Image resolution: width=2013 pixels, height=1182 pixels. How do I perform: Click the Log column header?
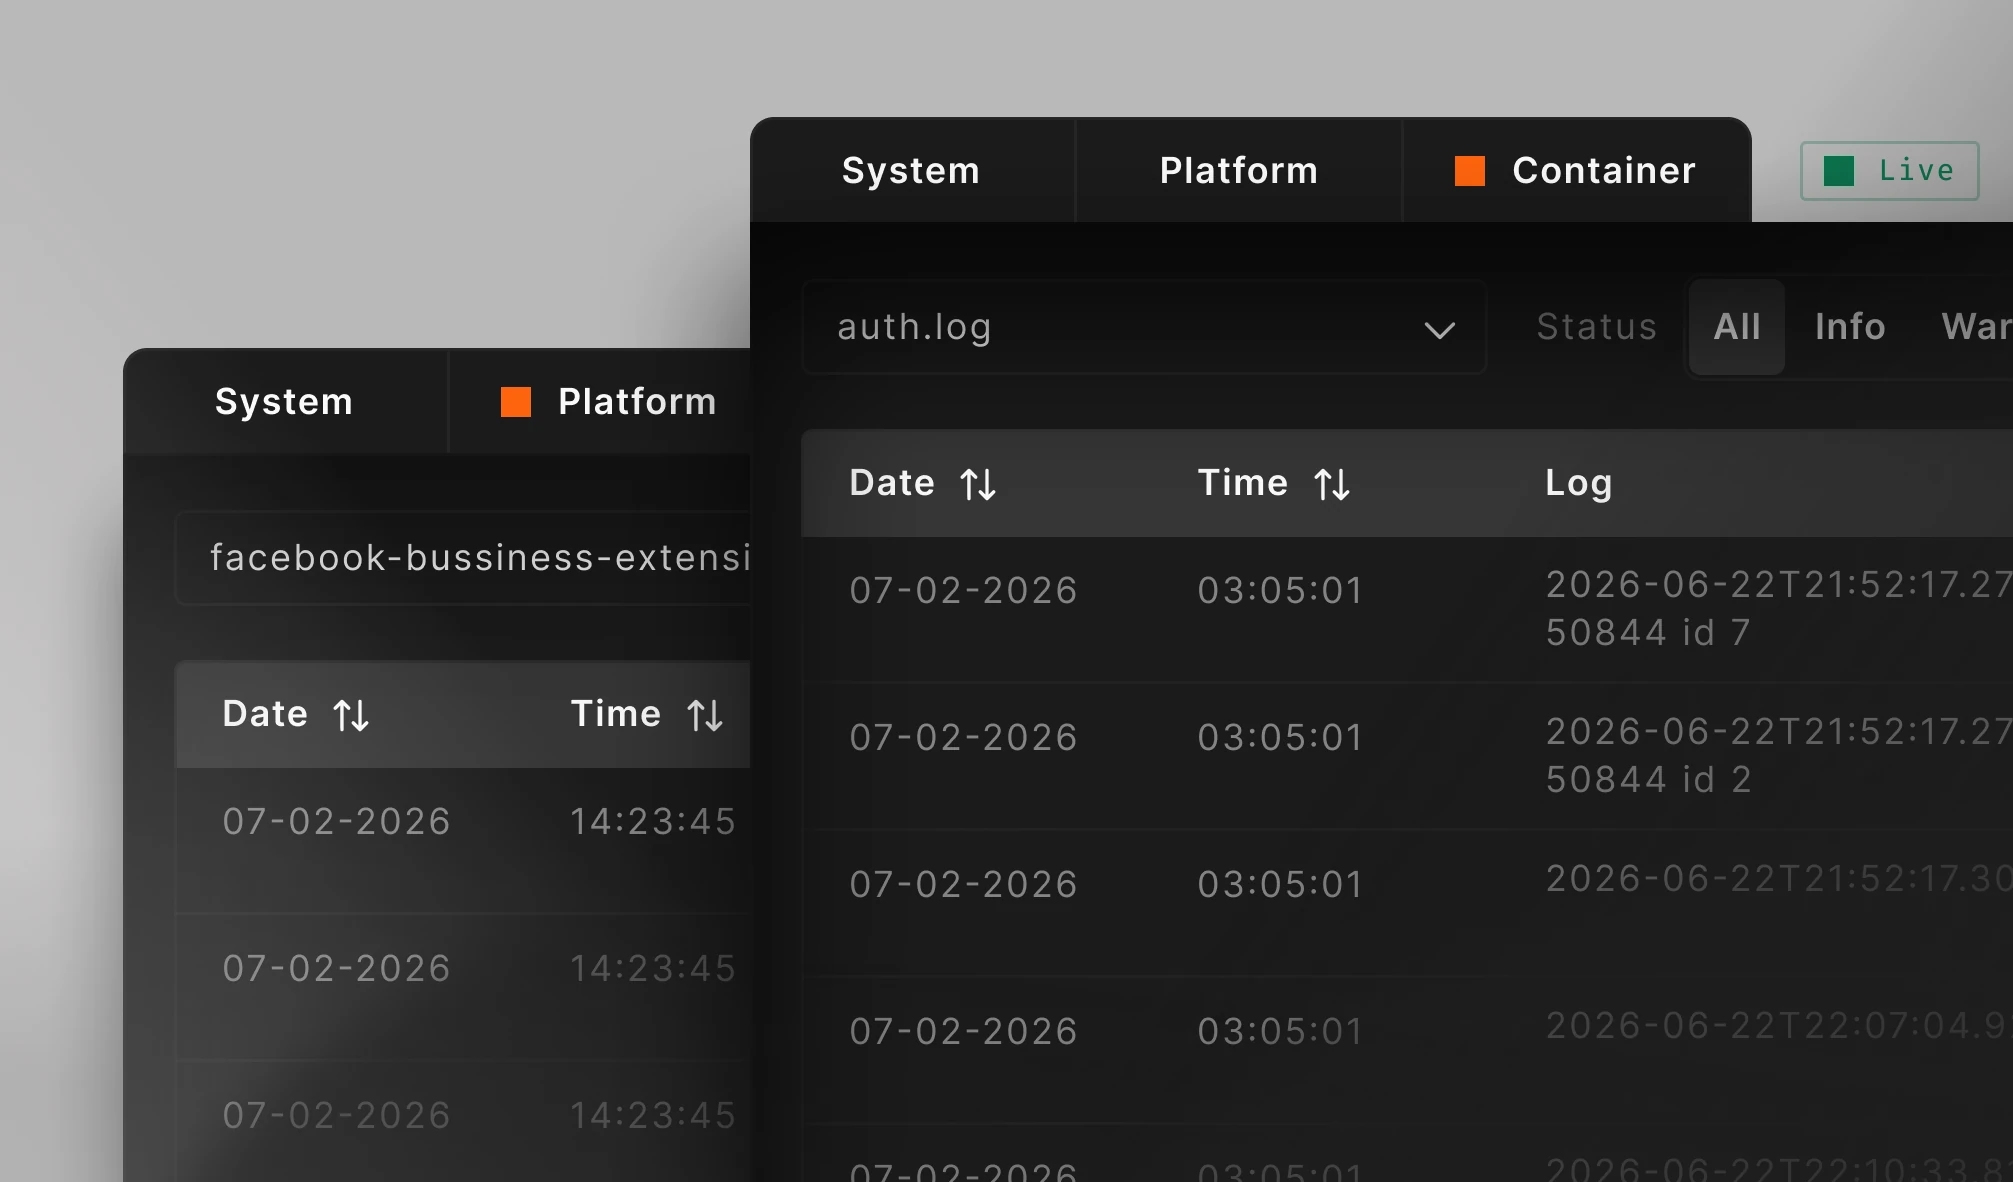point(1579,483)
